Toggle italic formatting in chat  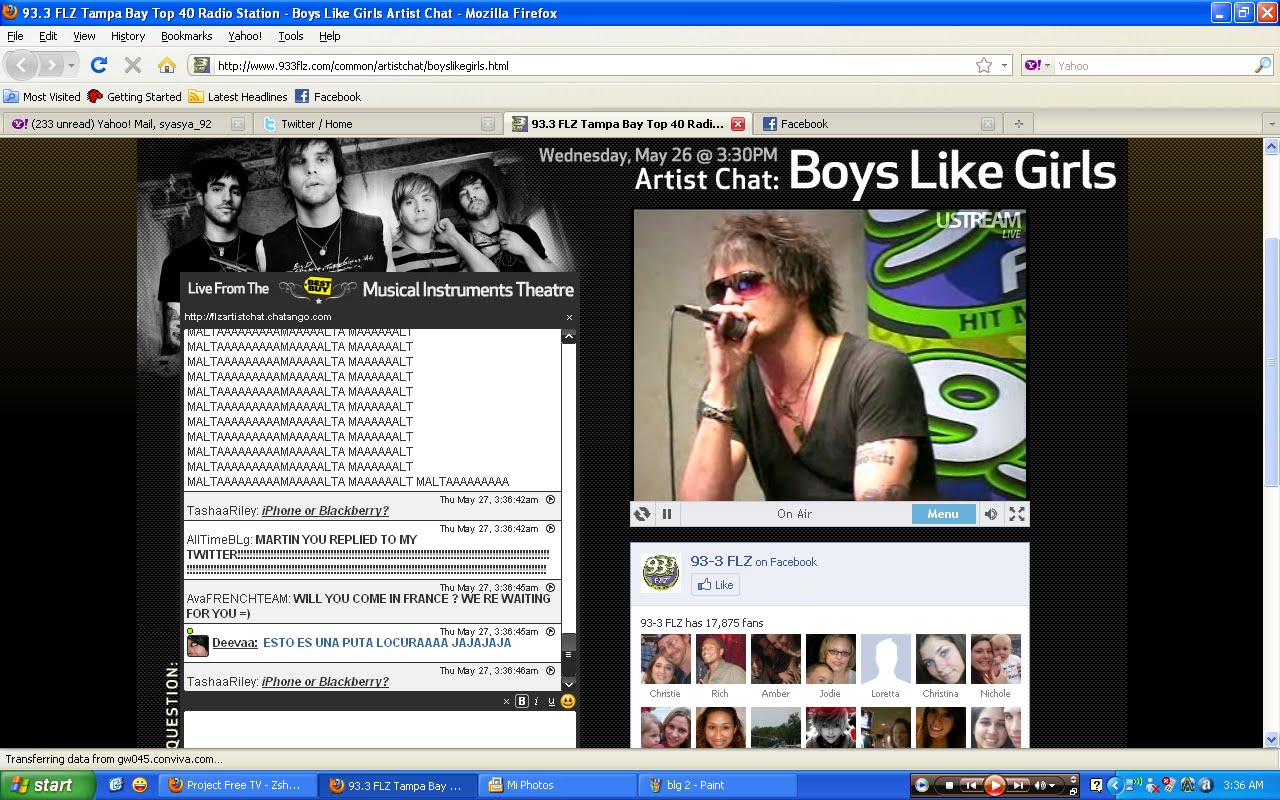tap(537, 702)
